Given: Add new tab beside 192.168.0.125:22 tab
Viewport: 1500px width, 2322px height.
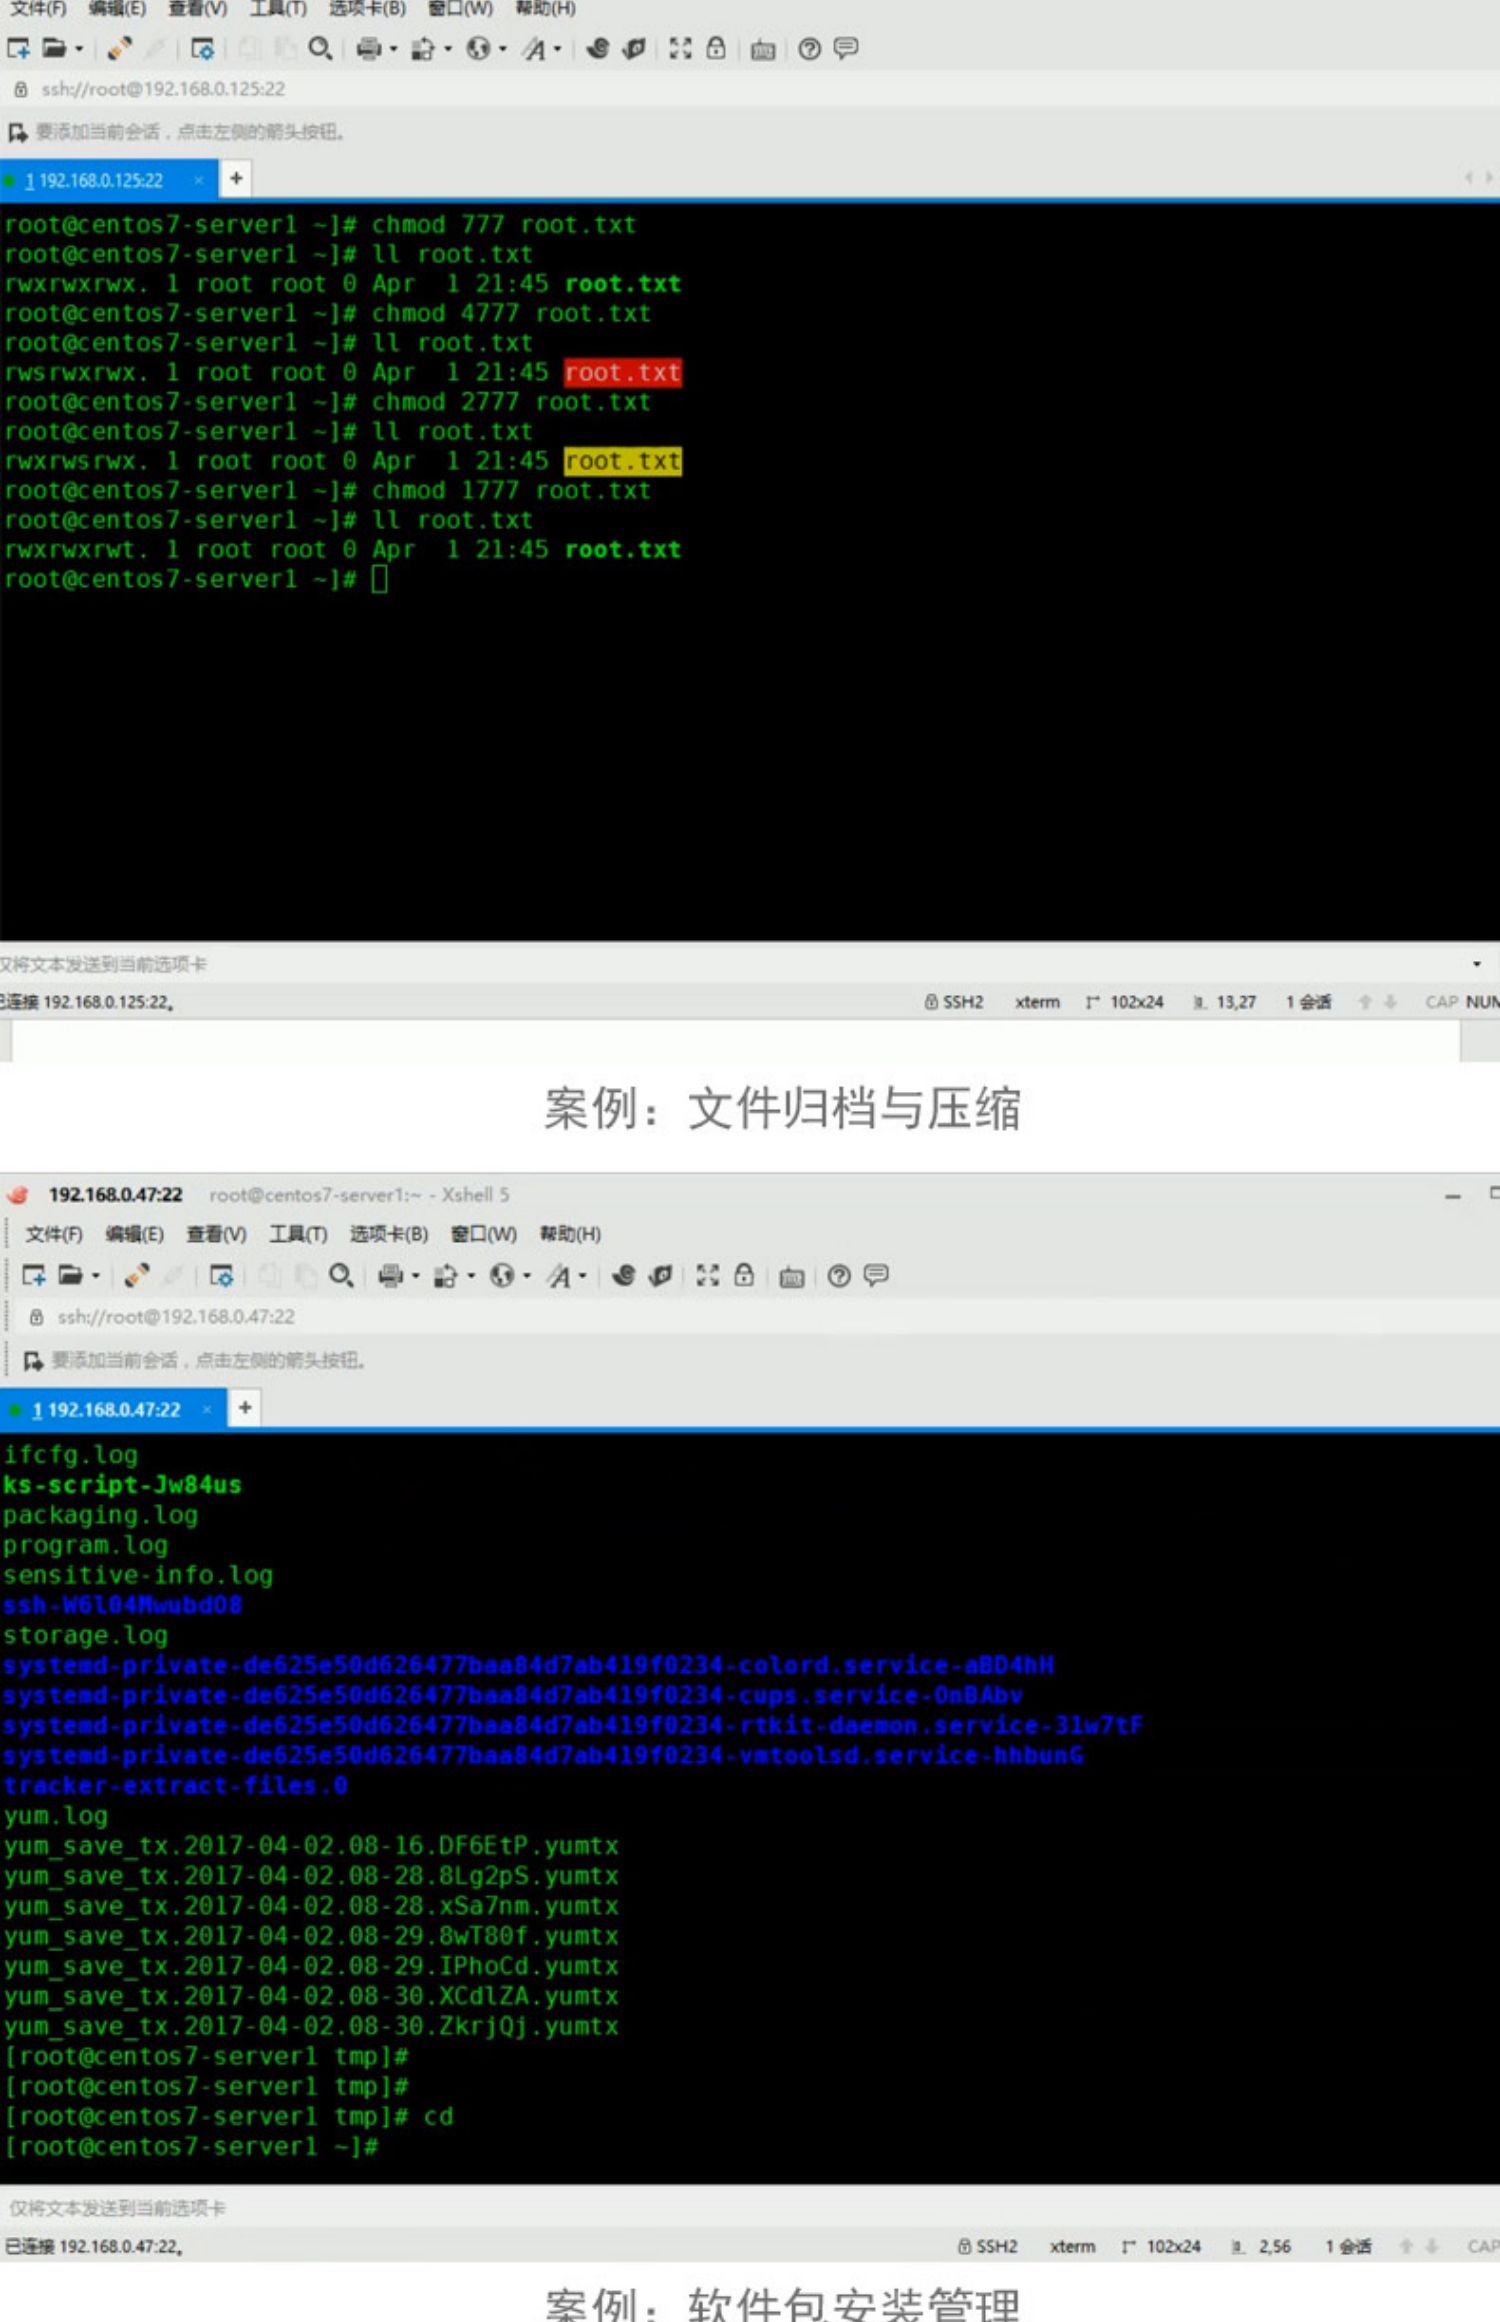Looking at the screenshot, I should click(x=236, y=179).
